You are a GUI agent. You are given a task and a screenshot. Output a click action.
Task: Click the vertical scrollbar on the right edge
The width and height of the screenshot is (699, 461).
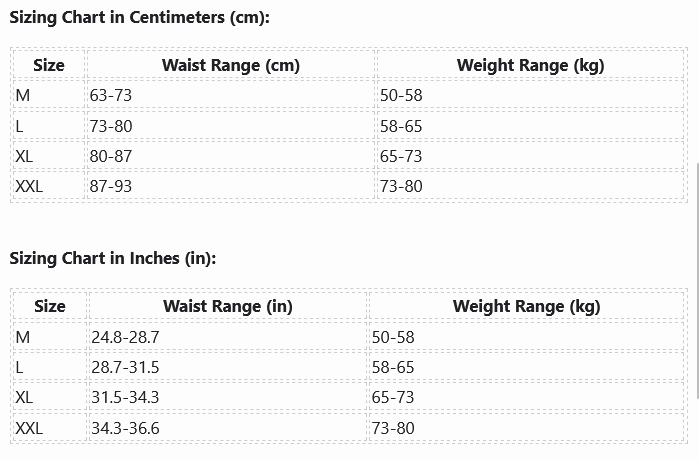click(x=695, y=175)
